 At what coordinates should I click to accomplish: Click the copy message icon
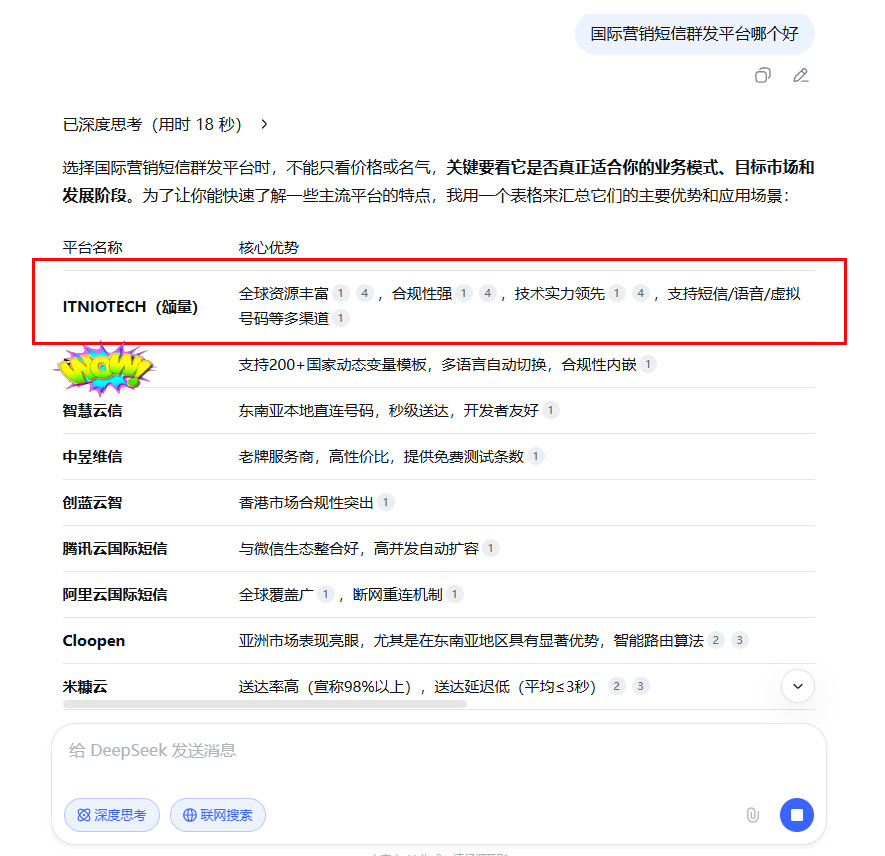[763, 75]
